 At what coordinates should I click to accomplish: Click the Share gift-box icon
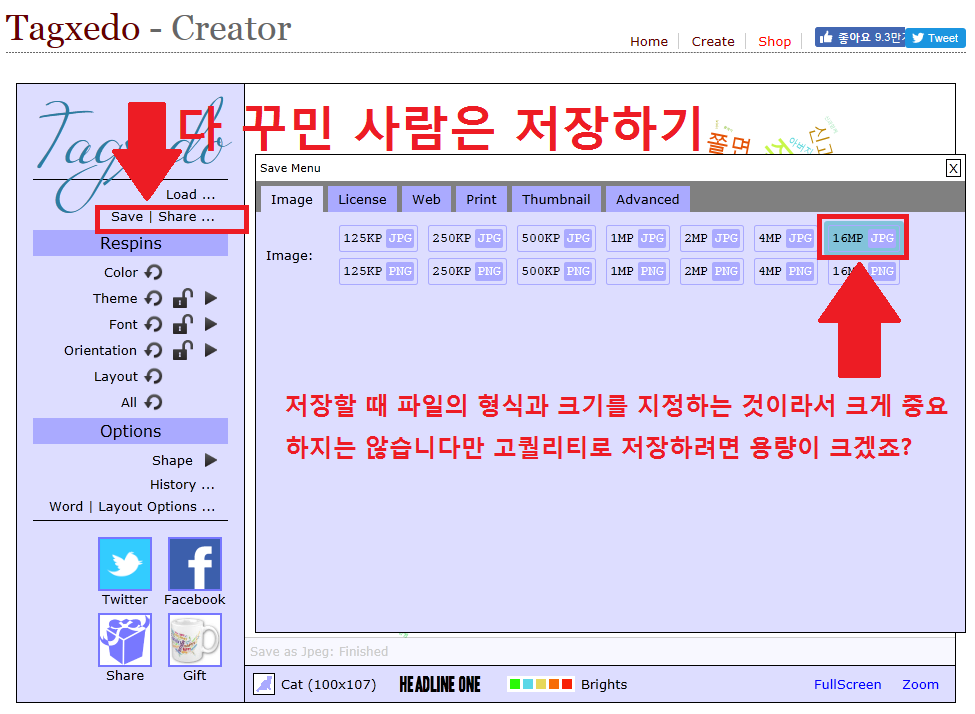pos(125,640)
